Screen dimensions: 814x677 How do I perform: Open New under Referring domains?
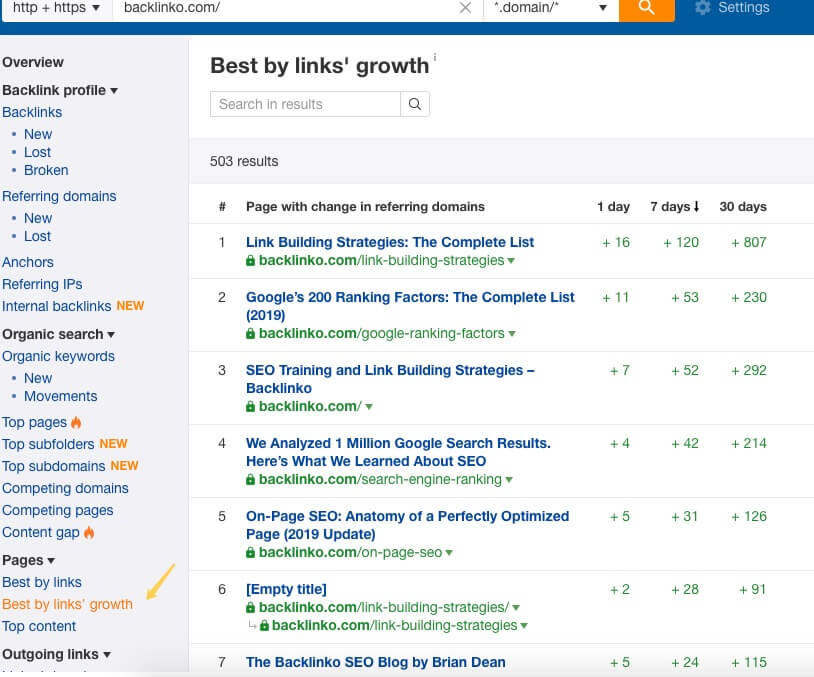38,218
